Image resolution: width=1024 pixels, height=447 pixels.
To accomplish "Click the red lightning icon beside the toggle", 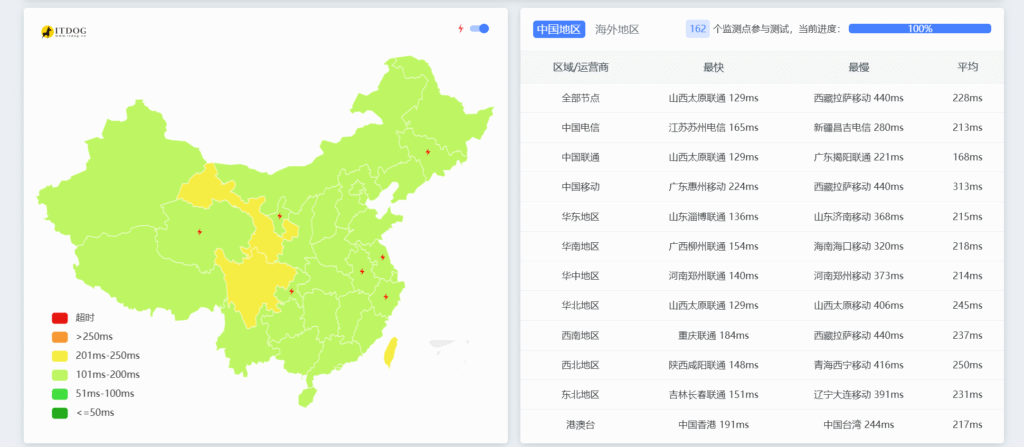I will tap(460, 29).
